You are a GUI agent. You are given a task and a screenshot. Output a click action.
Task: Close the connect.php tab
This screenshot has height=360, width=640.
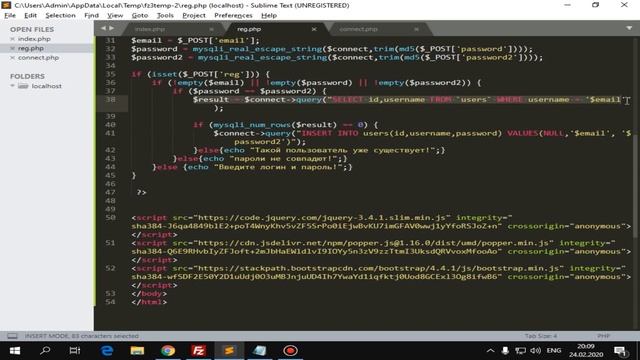click(x=416, y=29)
